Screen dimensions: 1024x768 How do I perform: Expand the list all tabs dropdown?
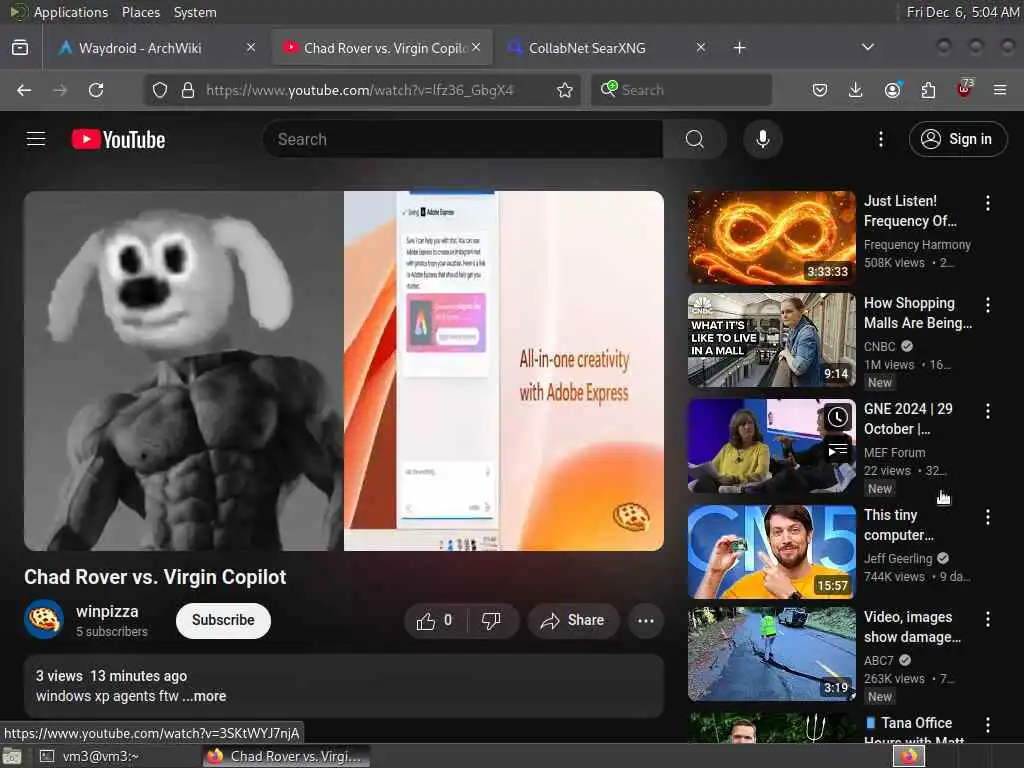tap(867, 48)
